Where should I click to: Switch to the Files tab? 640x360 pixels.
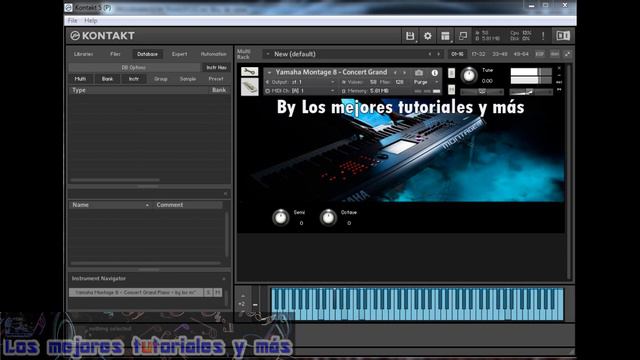click(x=115, y=54)
